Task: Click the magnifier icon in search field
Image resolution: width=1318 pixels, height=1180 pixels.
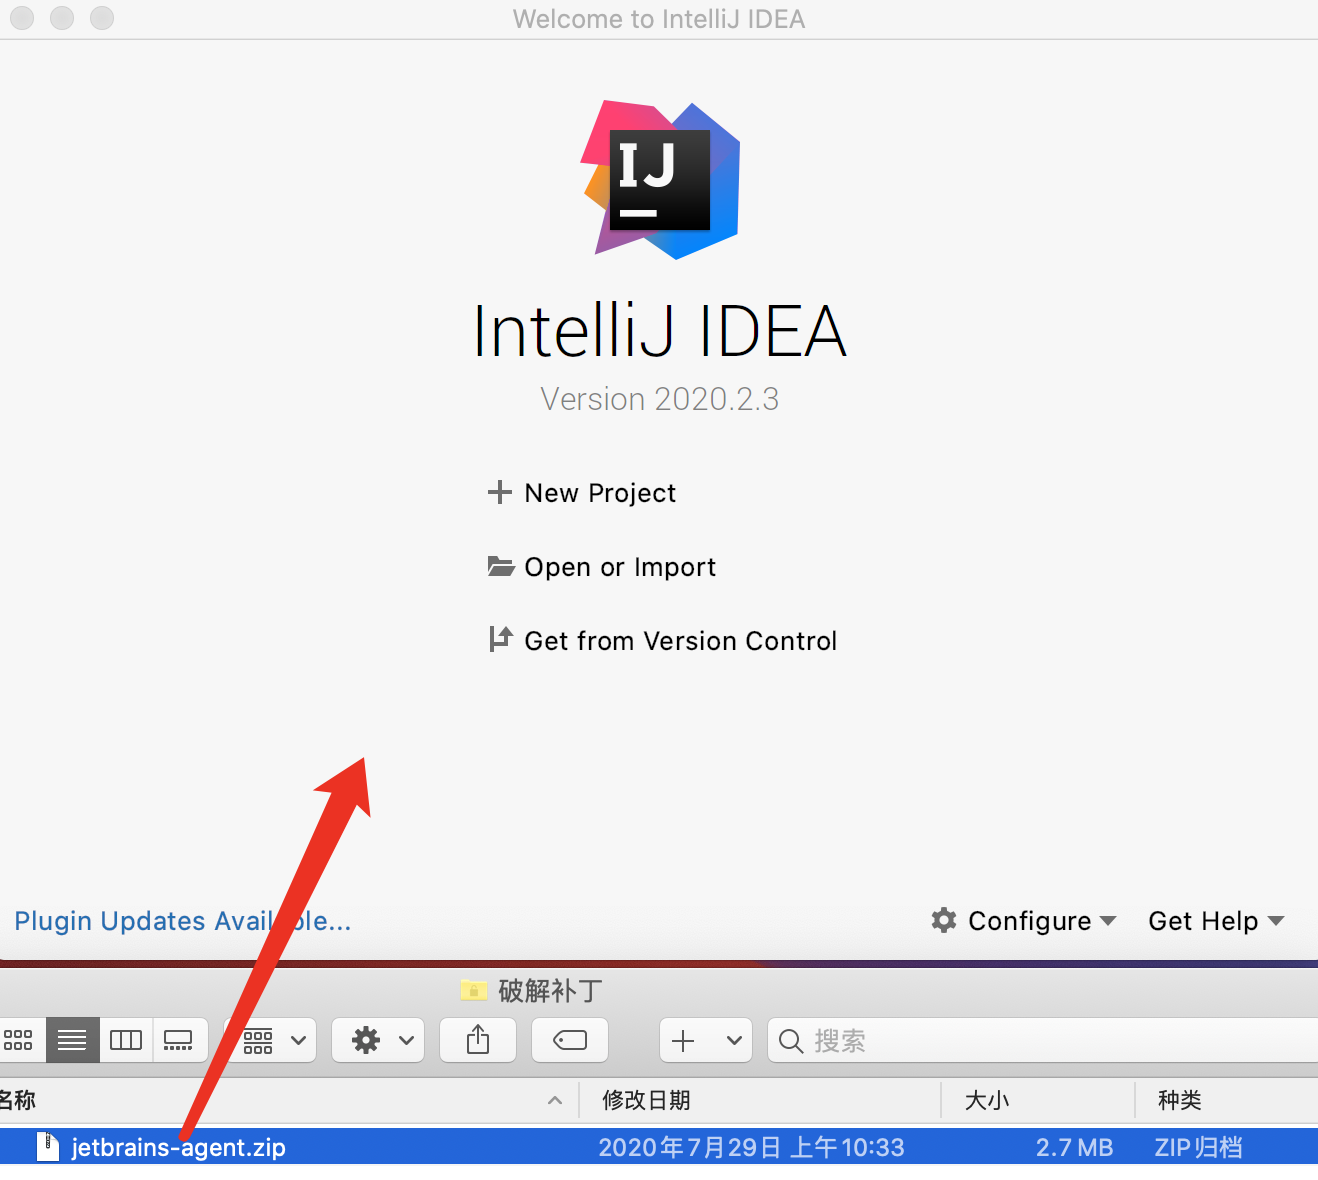Action: [791, 1041]
